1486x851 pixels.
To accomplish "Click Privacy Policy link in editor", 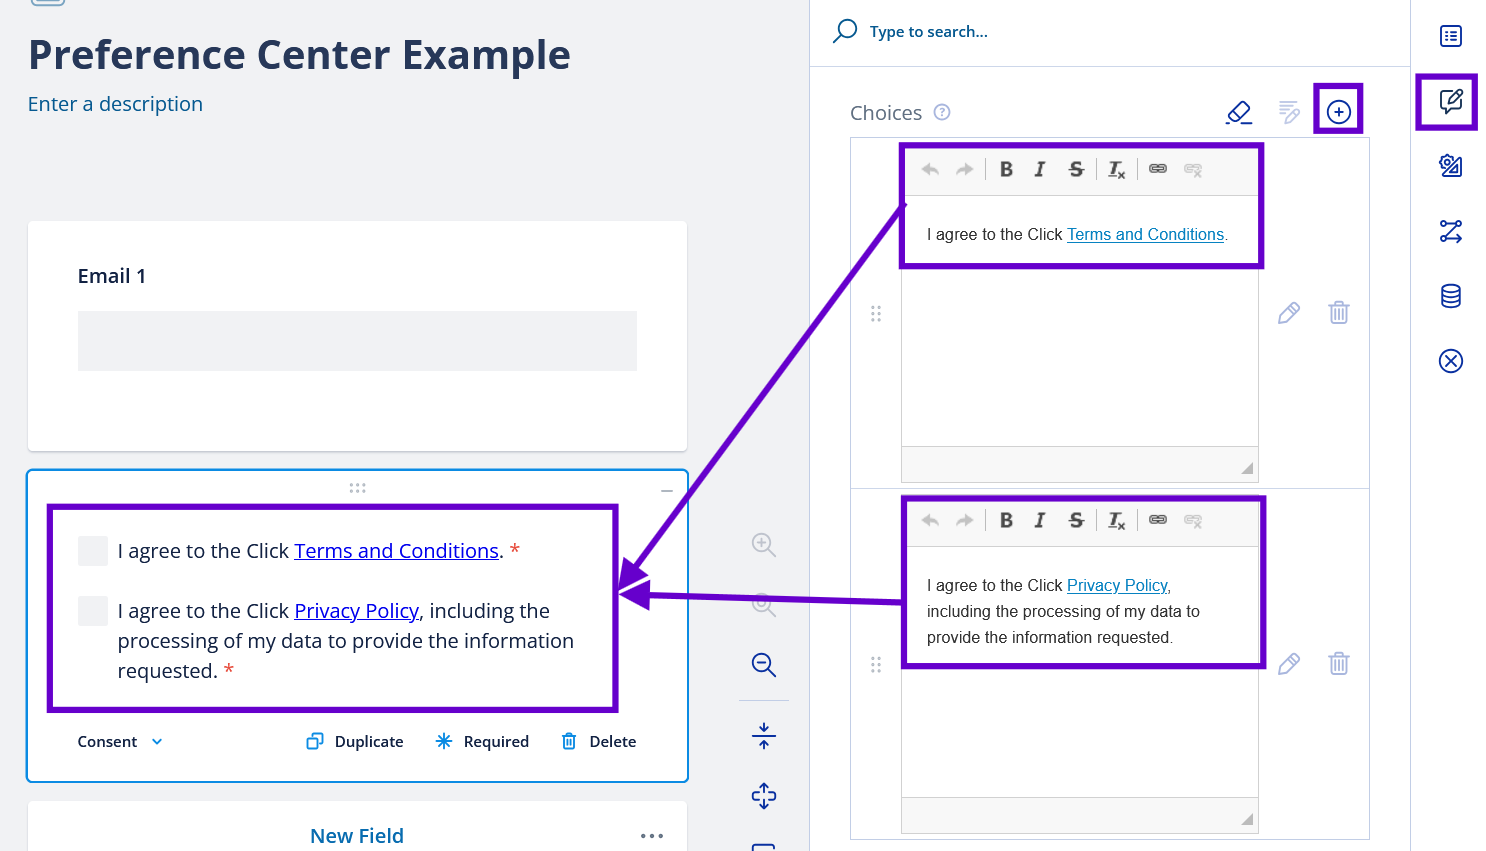I will pos(1117,586).
